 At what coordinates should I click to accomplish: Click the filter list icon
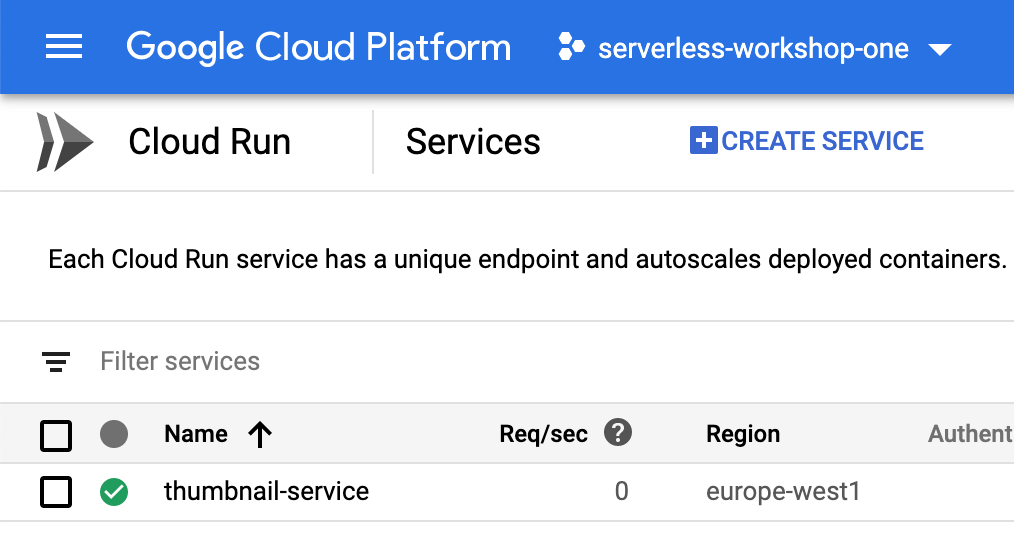[x=56, y=362]
